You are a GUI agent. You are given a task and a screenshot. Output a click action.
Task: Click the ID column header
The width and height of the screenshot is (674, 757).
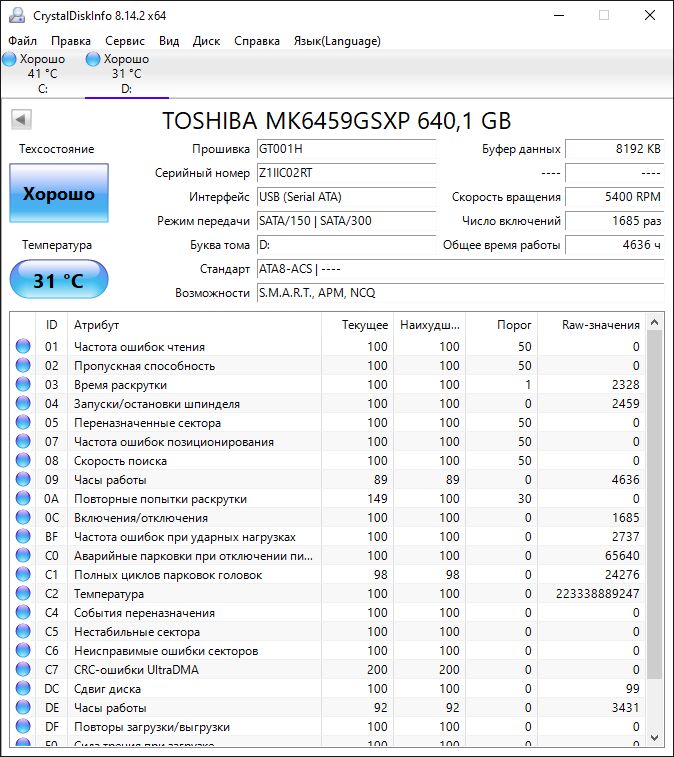coord(52,325)
